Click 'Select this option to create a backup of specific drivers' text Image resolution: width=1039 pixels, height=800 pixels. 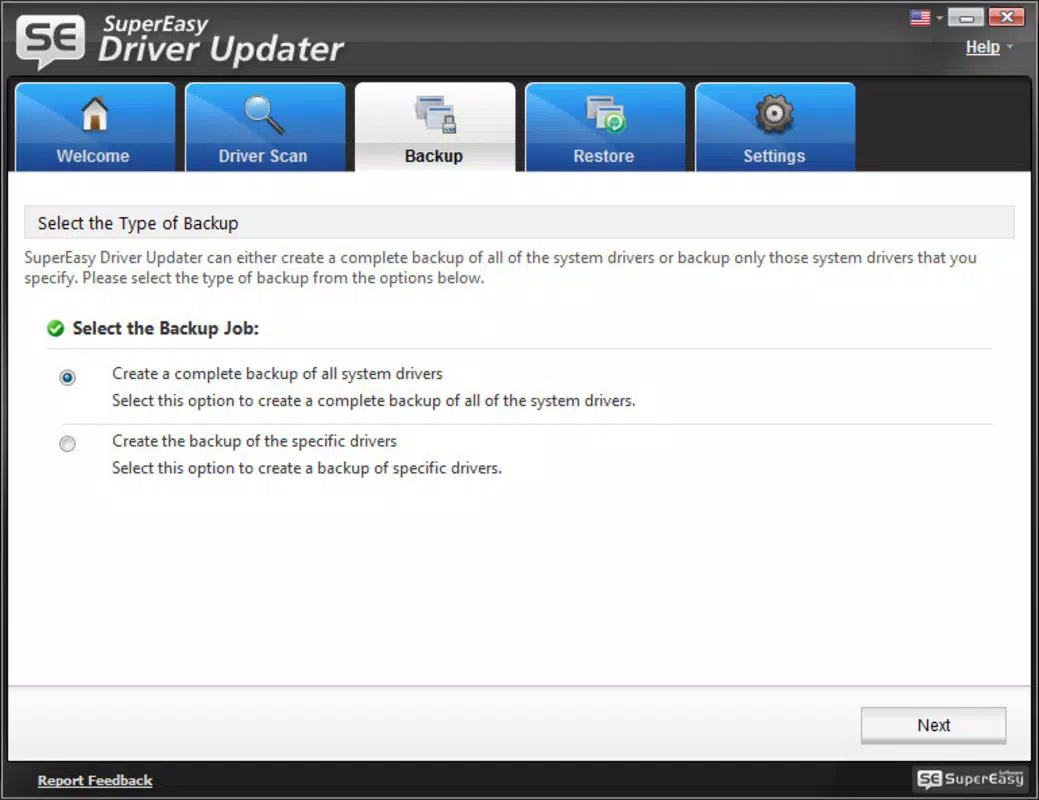(307, 468)
